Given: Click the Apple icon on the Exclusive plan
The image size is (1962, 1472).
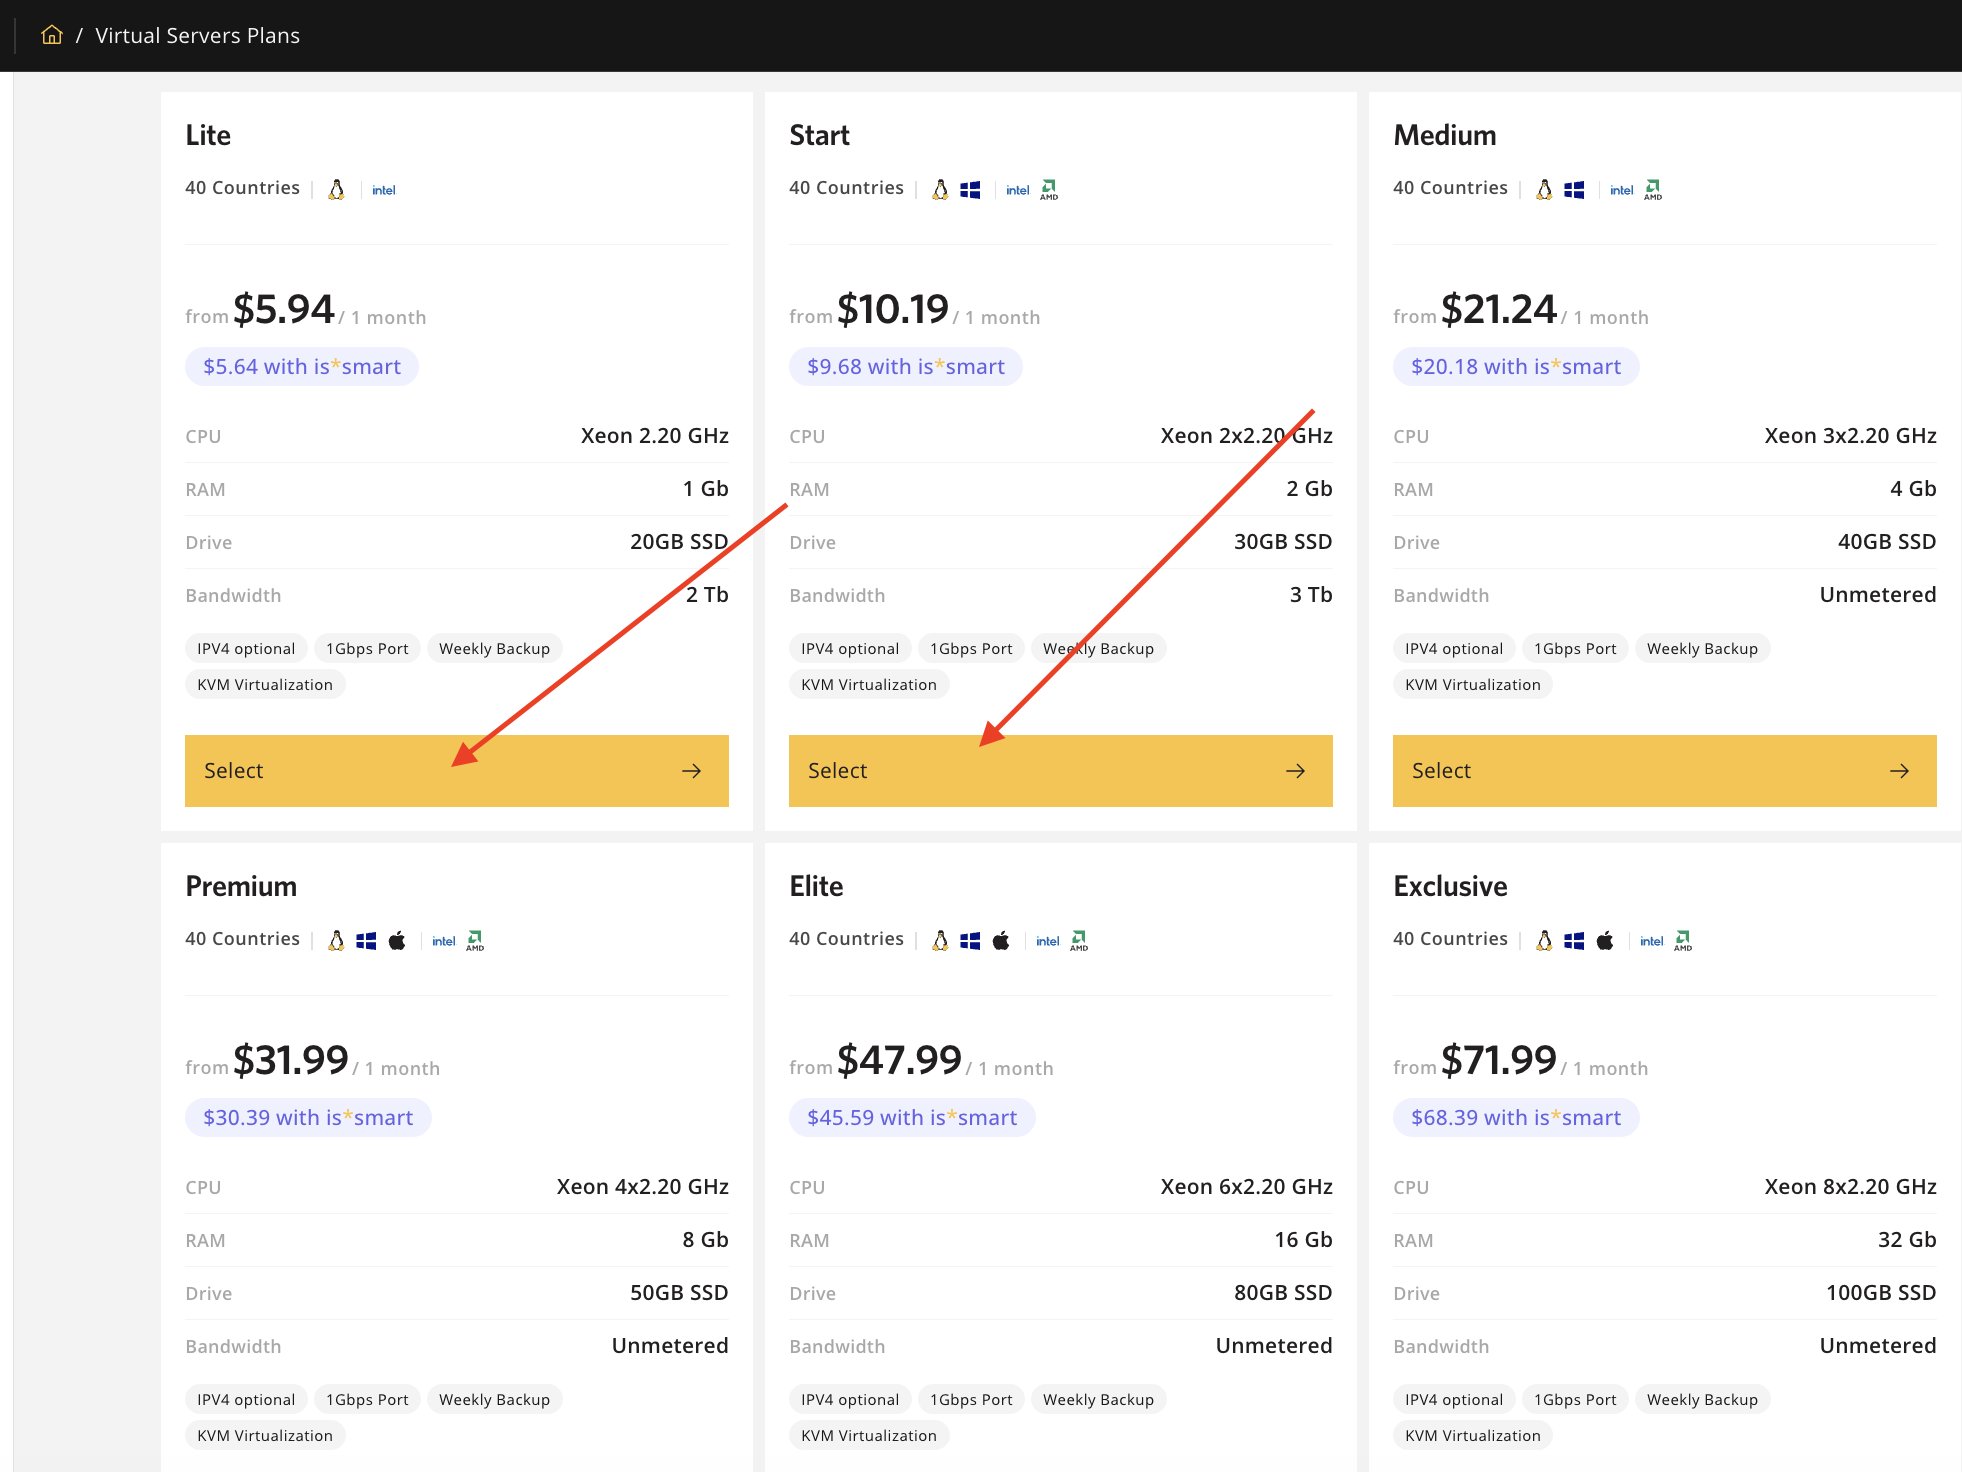Looking at the screenshot, I should tap(1605, 941).
